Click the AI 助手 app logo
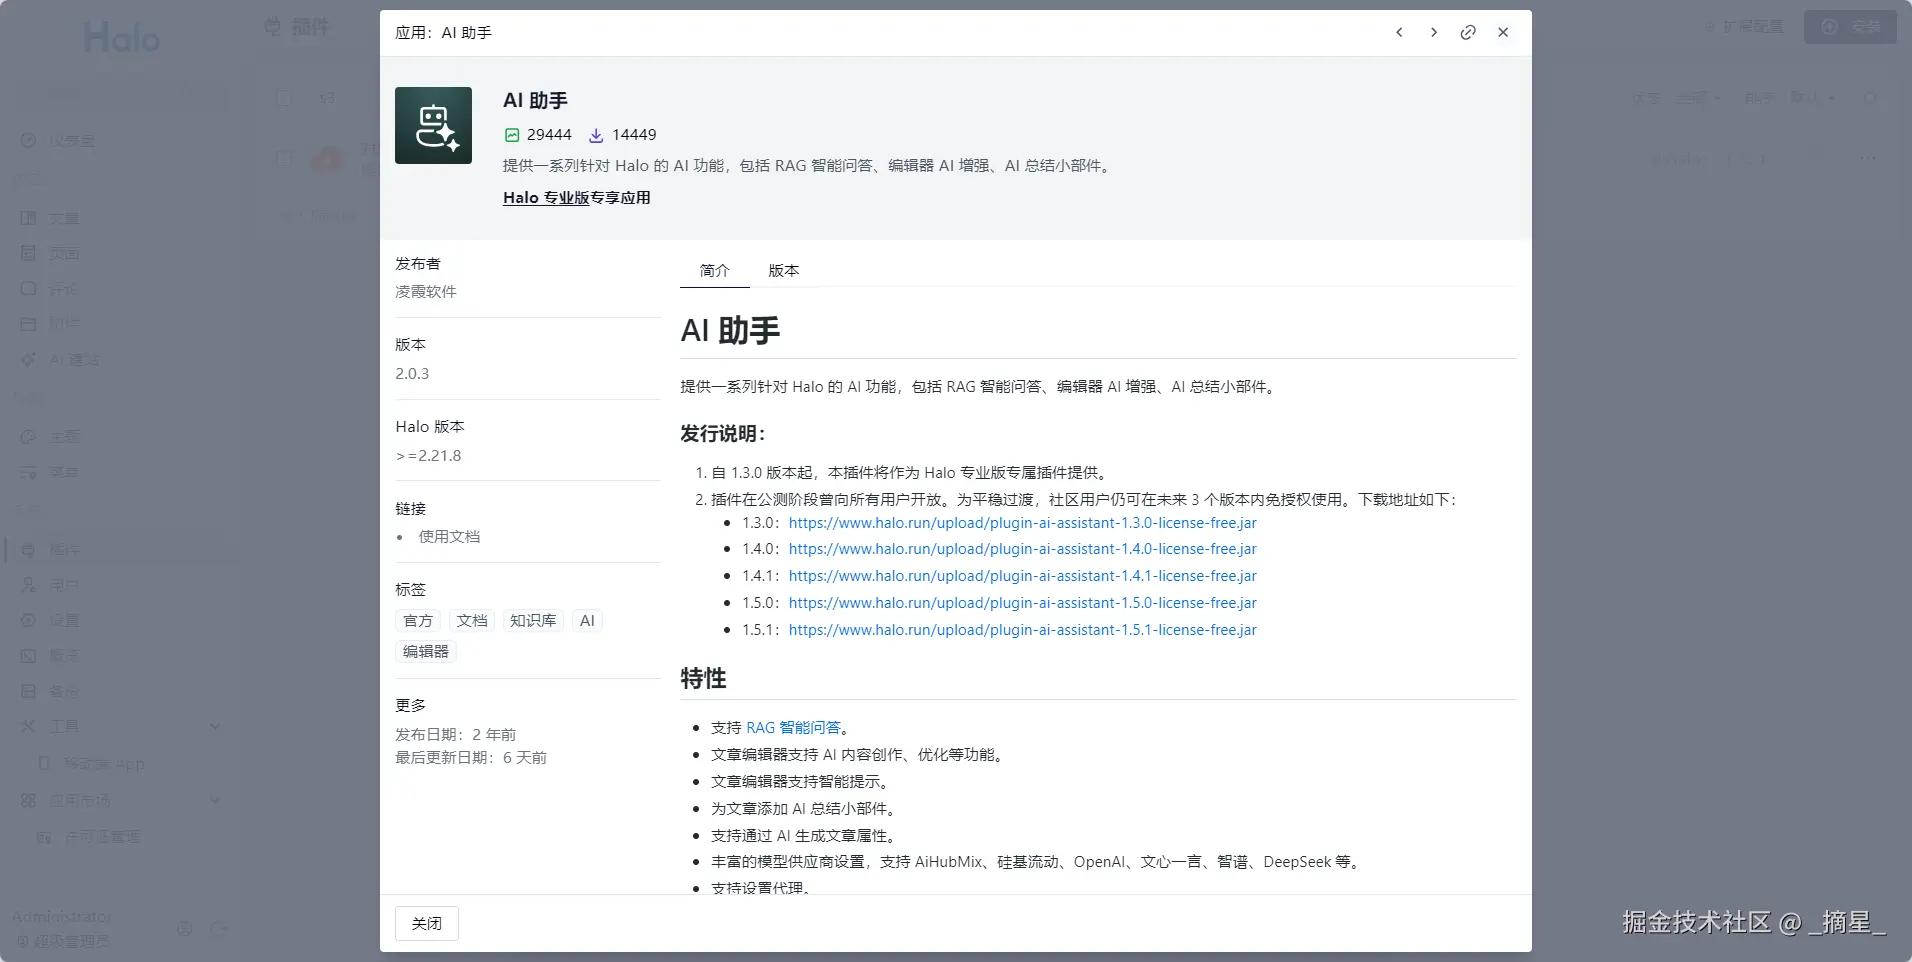Screen dimensions: 1912x962 point(433,126)
